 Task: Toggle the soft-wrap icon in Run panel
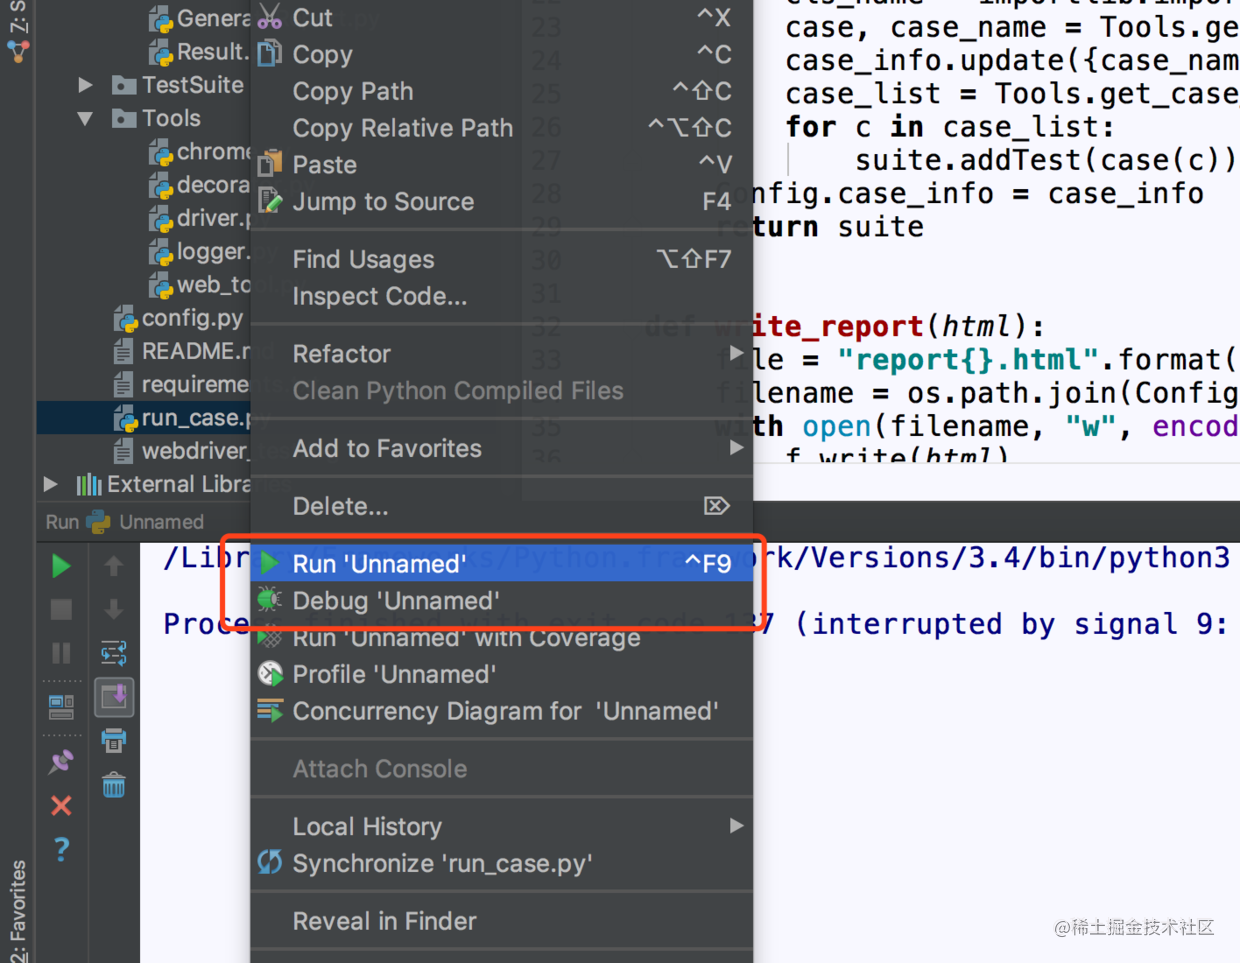click(x=114, y=653)
